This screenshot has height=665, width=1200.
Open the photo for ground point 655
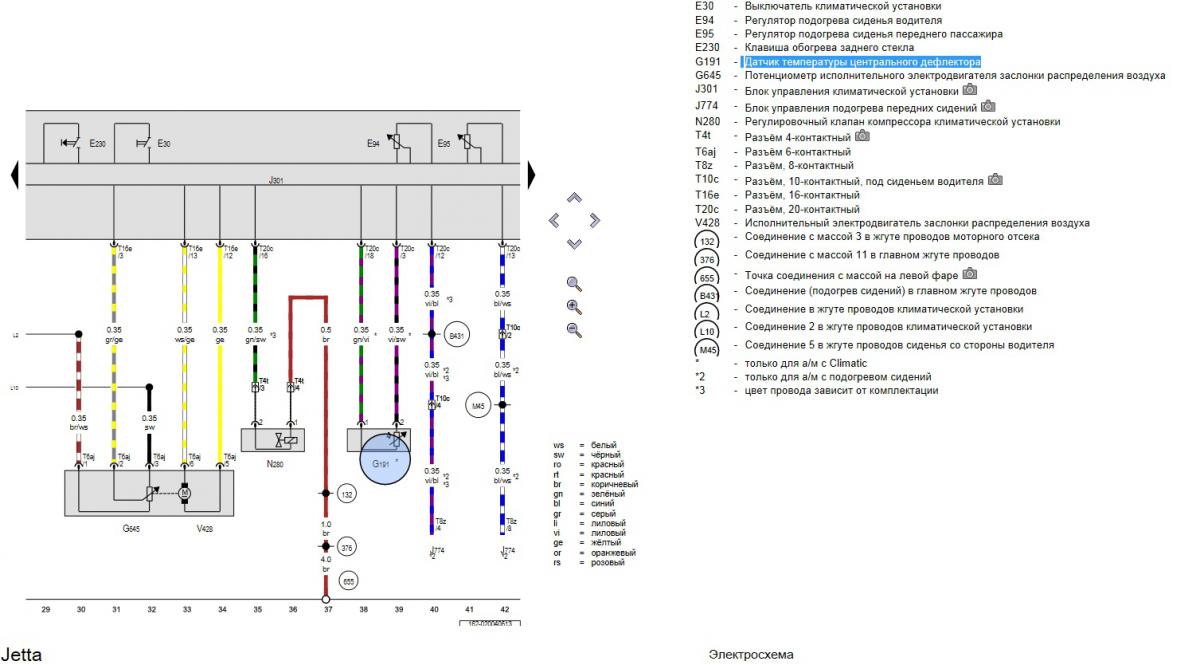pos(970,273)
